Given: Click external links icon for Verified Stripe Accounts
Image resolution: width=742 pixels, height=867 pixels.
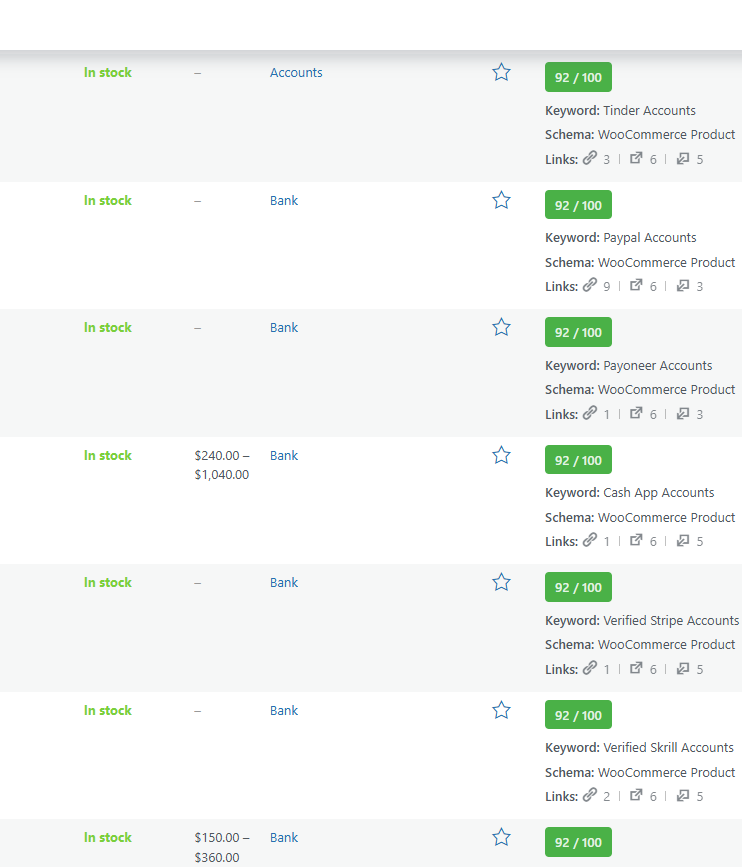Looking at the screenshot, I should pyautogui.click(x=636, y=668).
